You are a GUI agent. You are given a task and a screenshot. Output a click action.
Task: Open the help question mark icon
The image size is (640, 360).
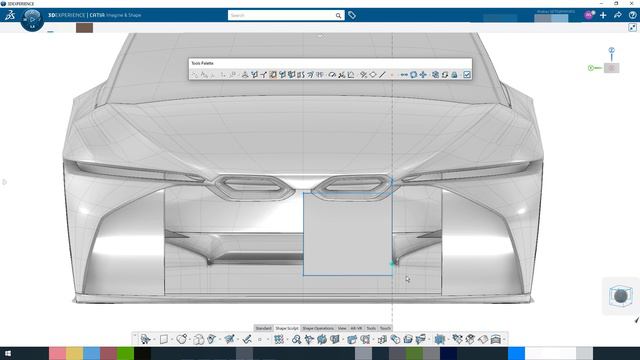[x=632, y=15]
